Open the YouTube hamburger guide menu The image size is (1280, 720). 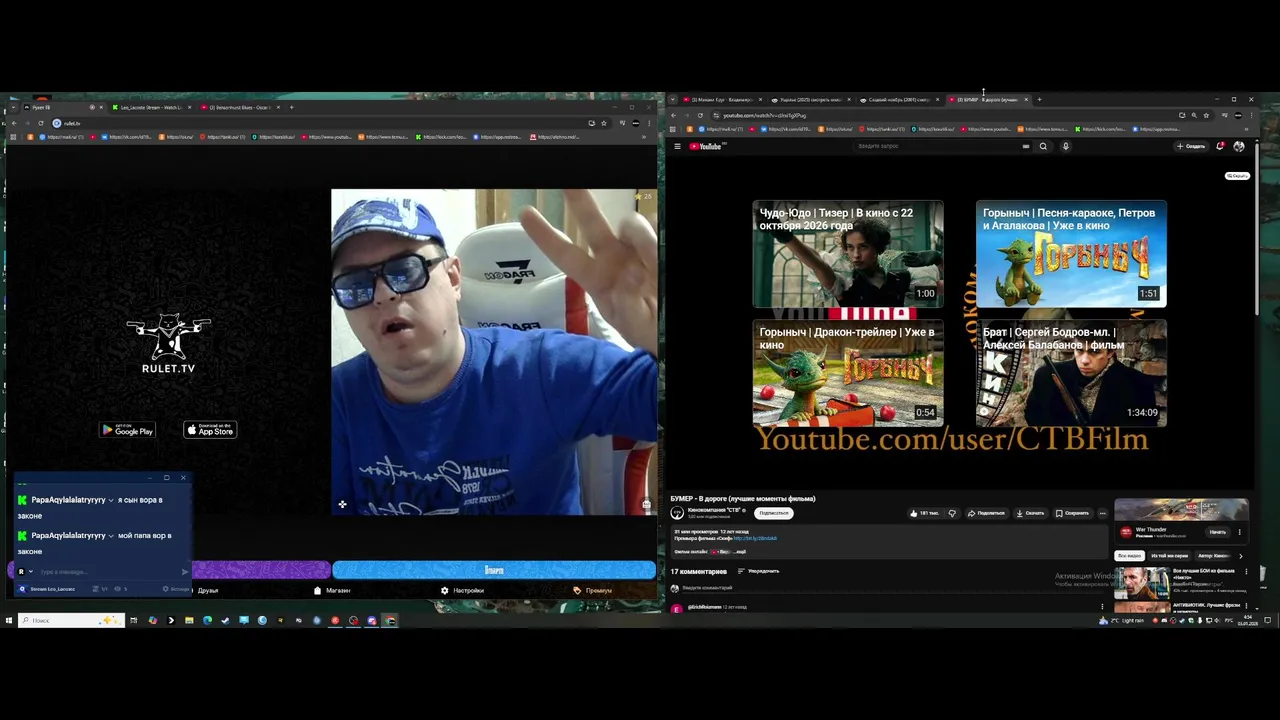(677, 146)
